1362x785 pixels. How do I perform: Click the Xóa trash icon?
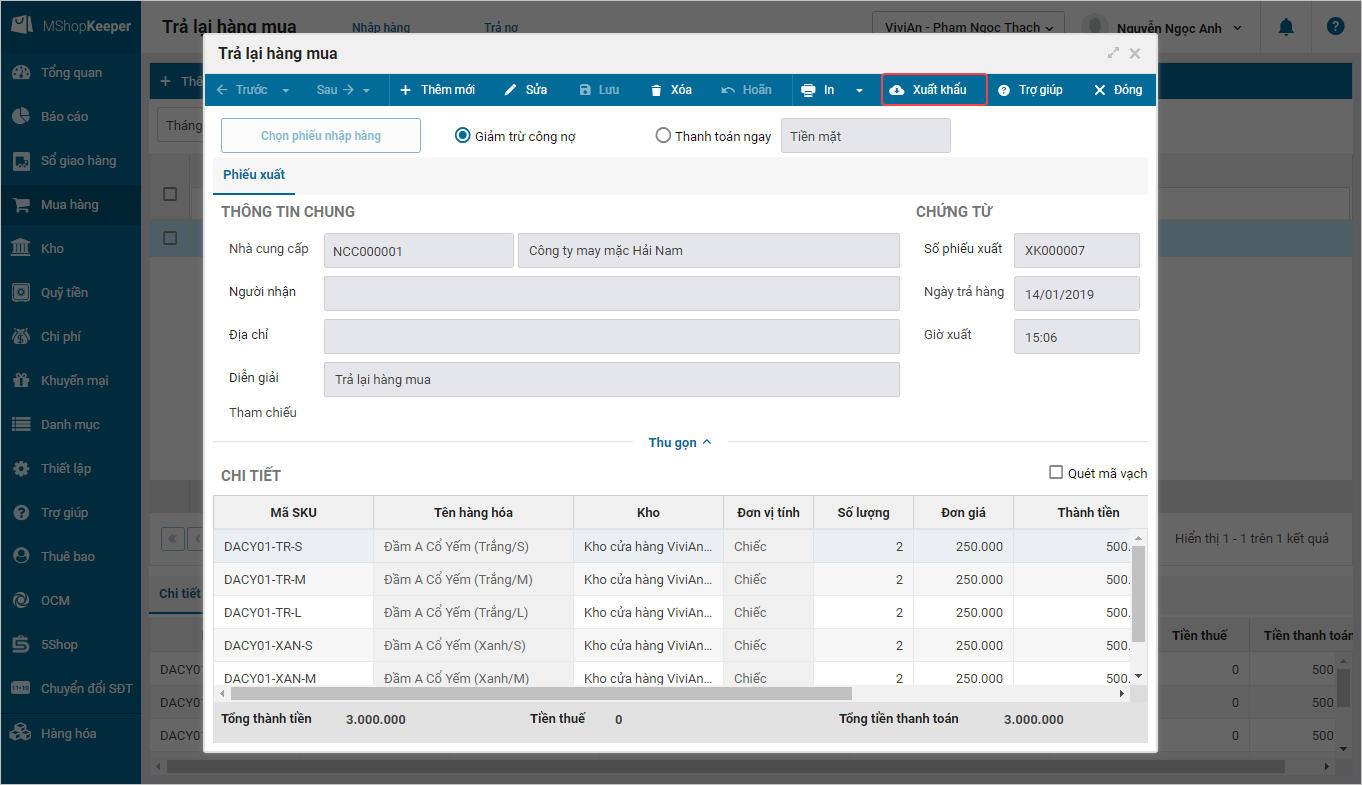[x=656, y=90]
